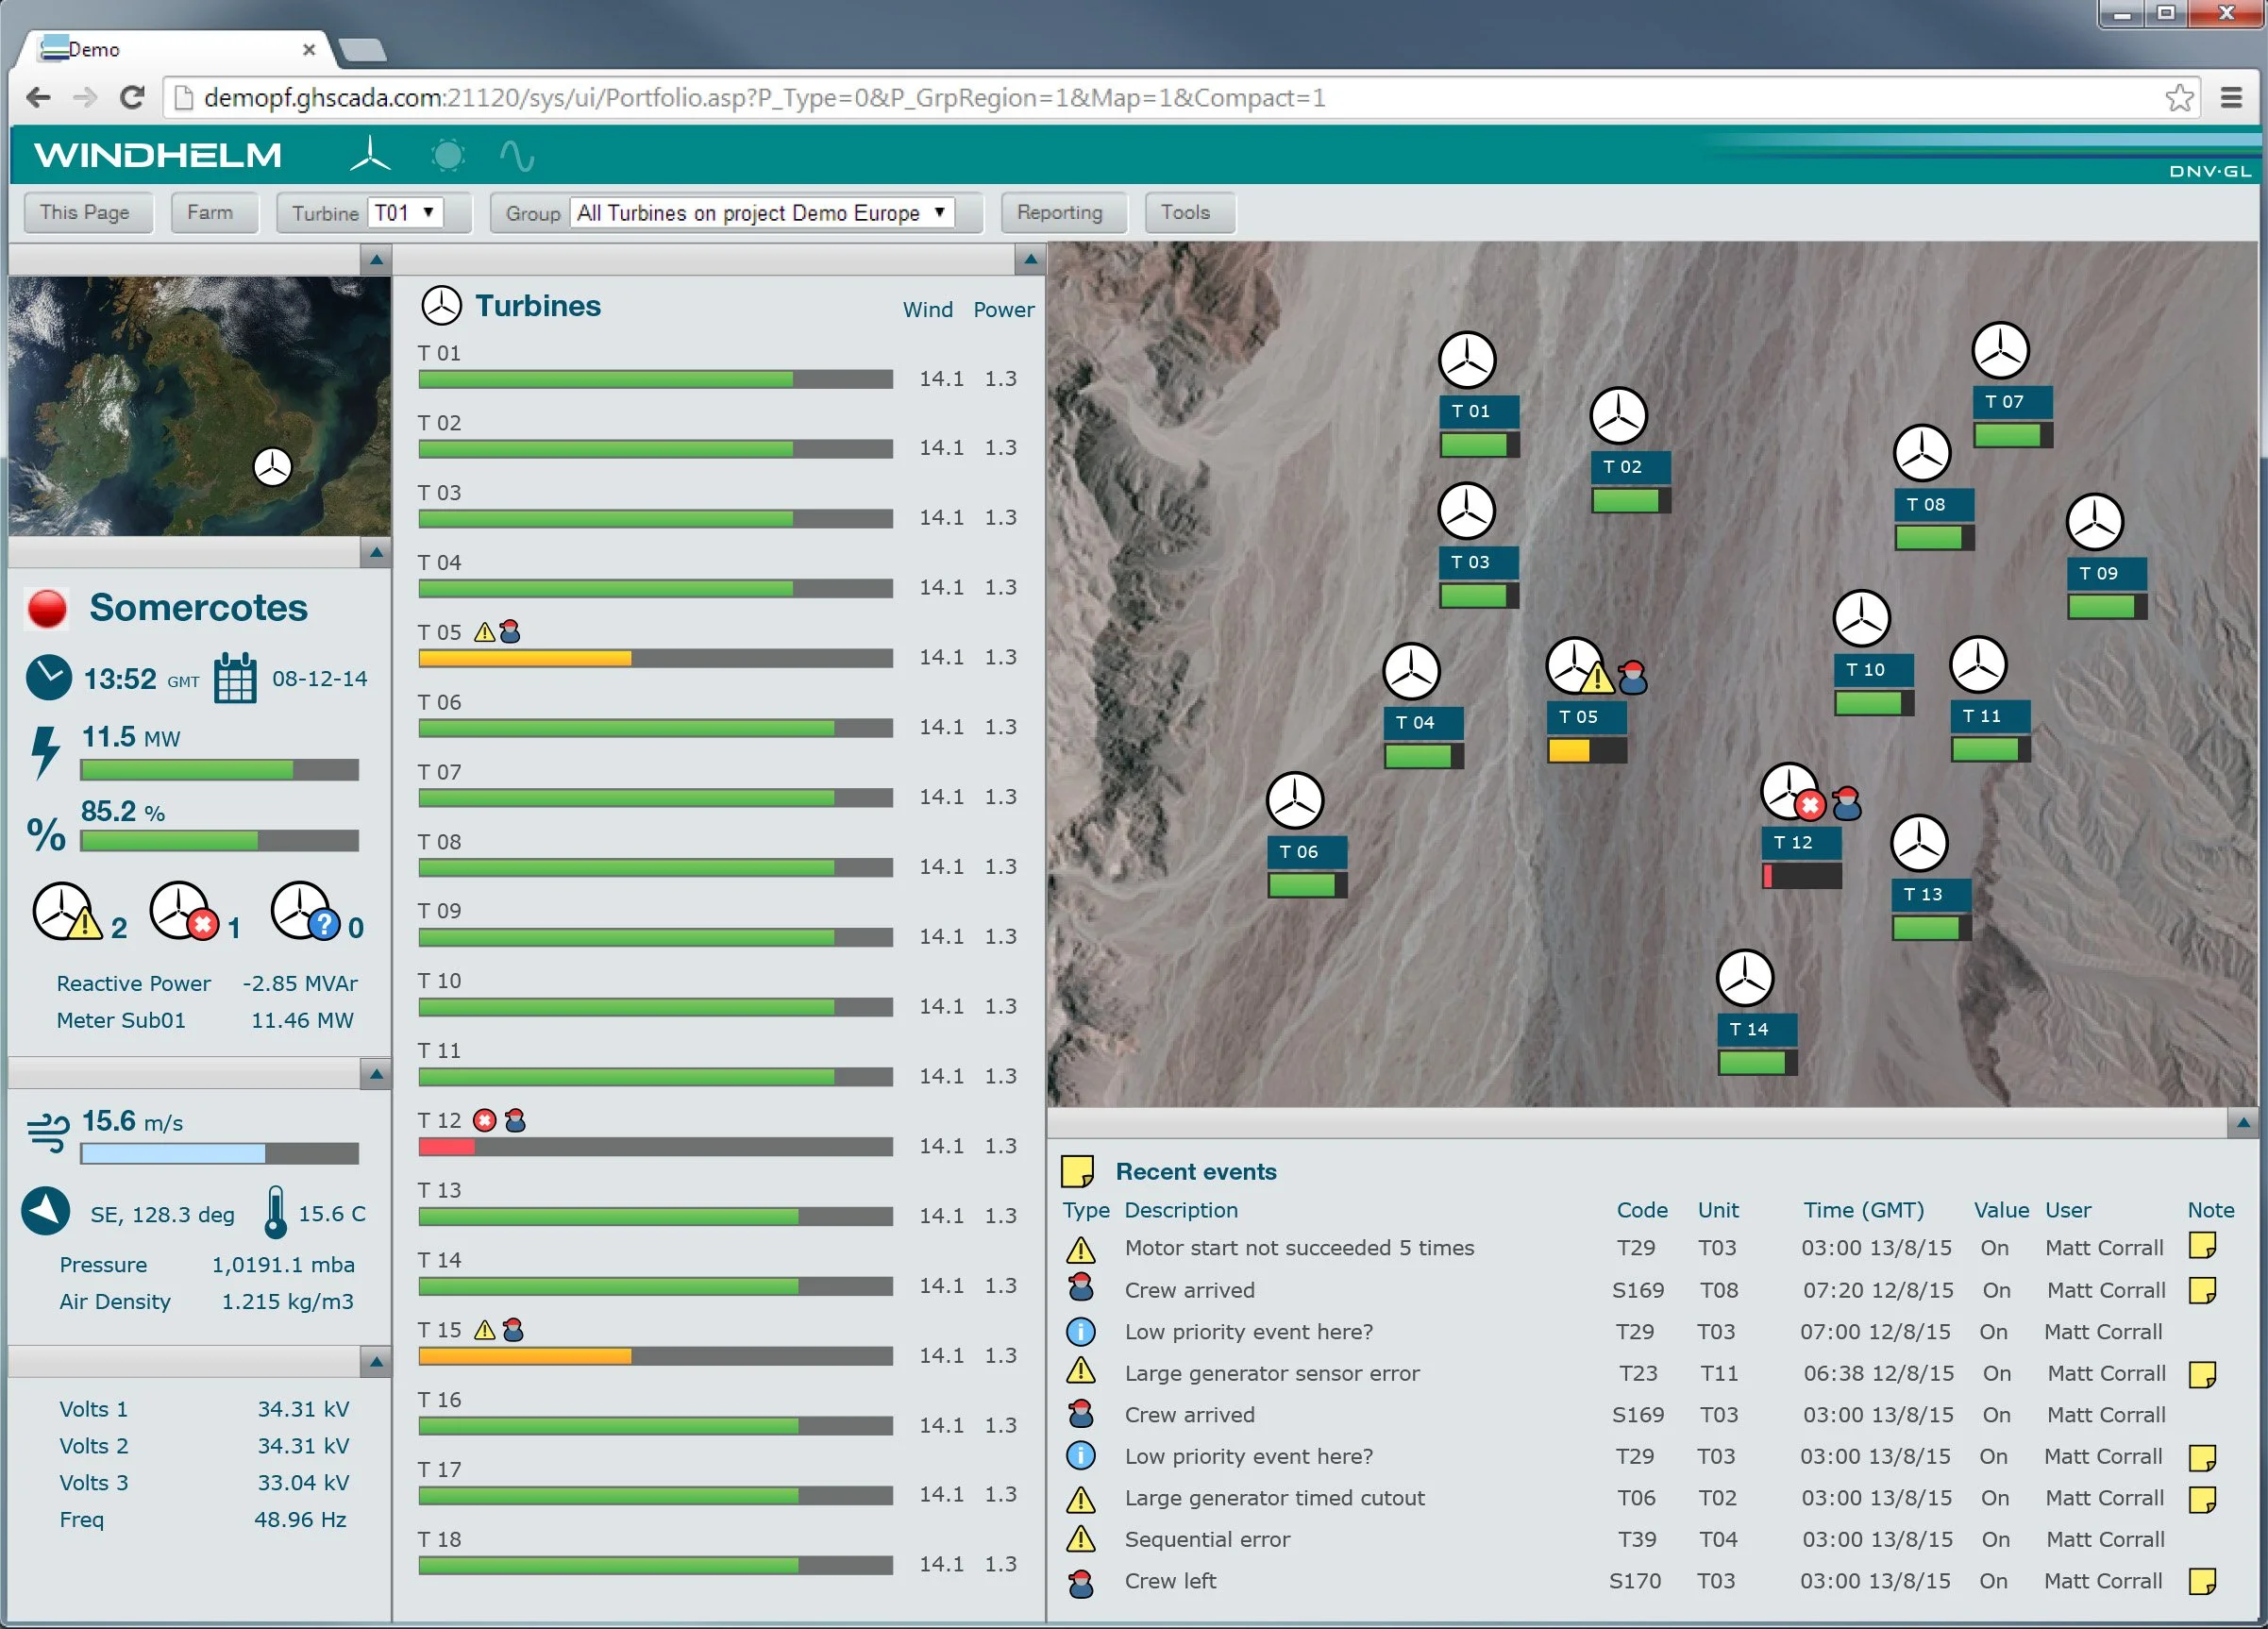The height and width of the screenshot is (1629, 2268).
Task: Click the Large generator sensor error event
Action: click(x=1271, y=1373)
